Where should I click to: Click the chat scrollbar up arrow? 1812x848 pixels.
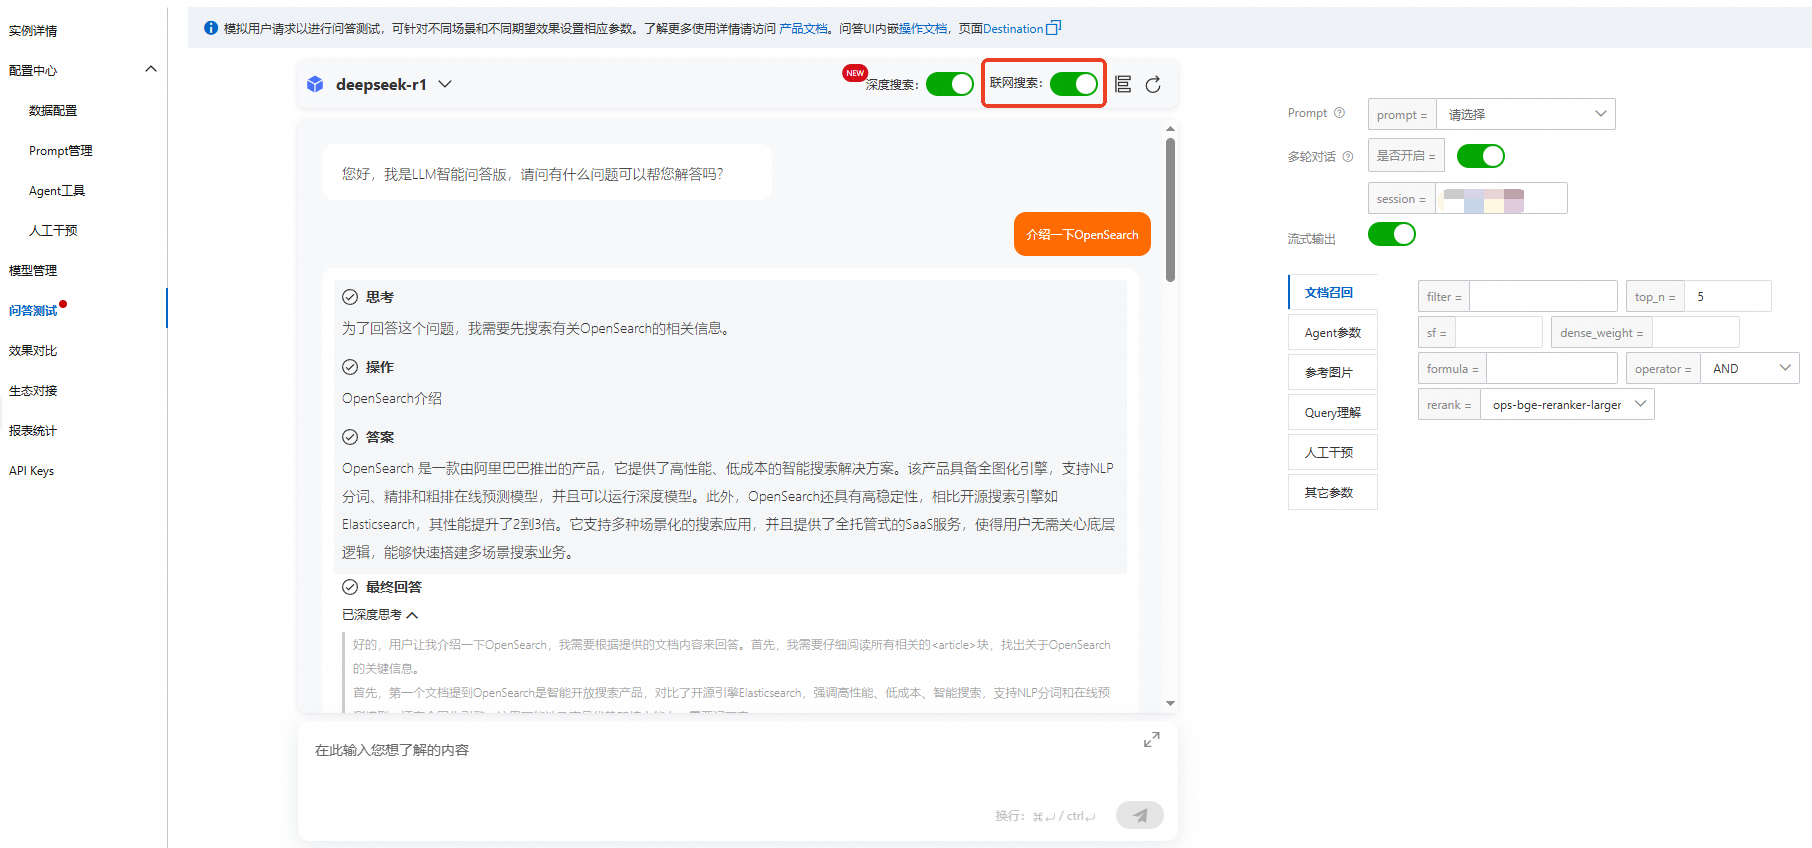(1170, 129)
